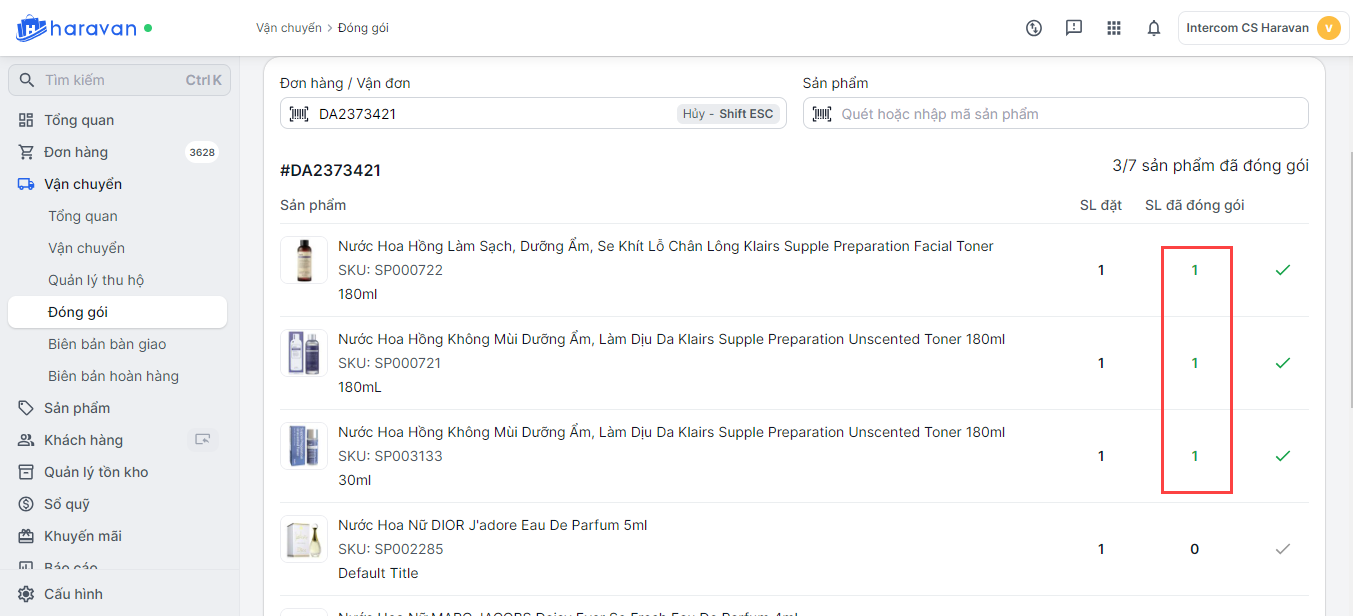Click thumbnail of SKU SP003133 toner
This screenshot has height=616, width=1353.
click(x=304, y=446)
